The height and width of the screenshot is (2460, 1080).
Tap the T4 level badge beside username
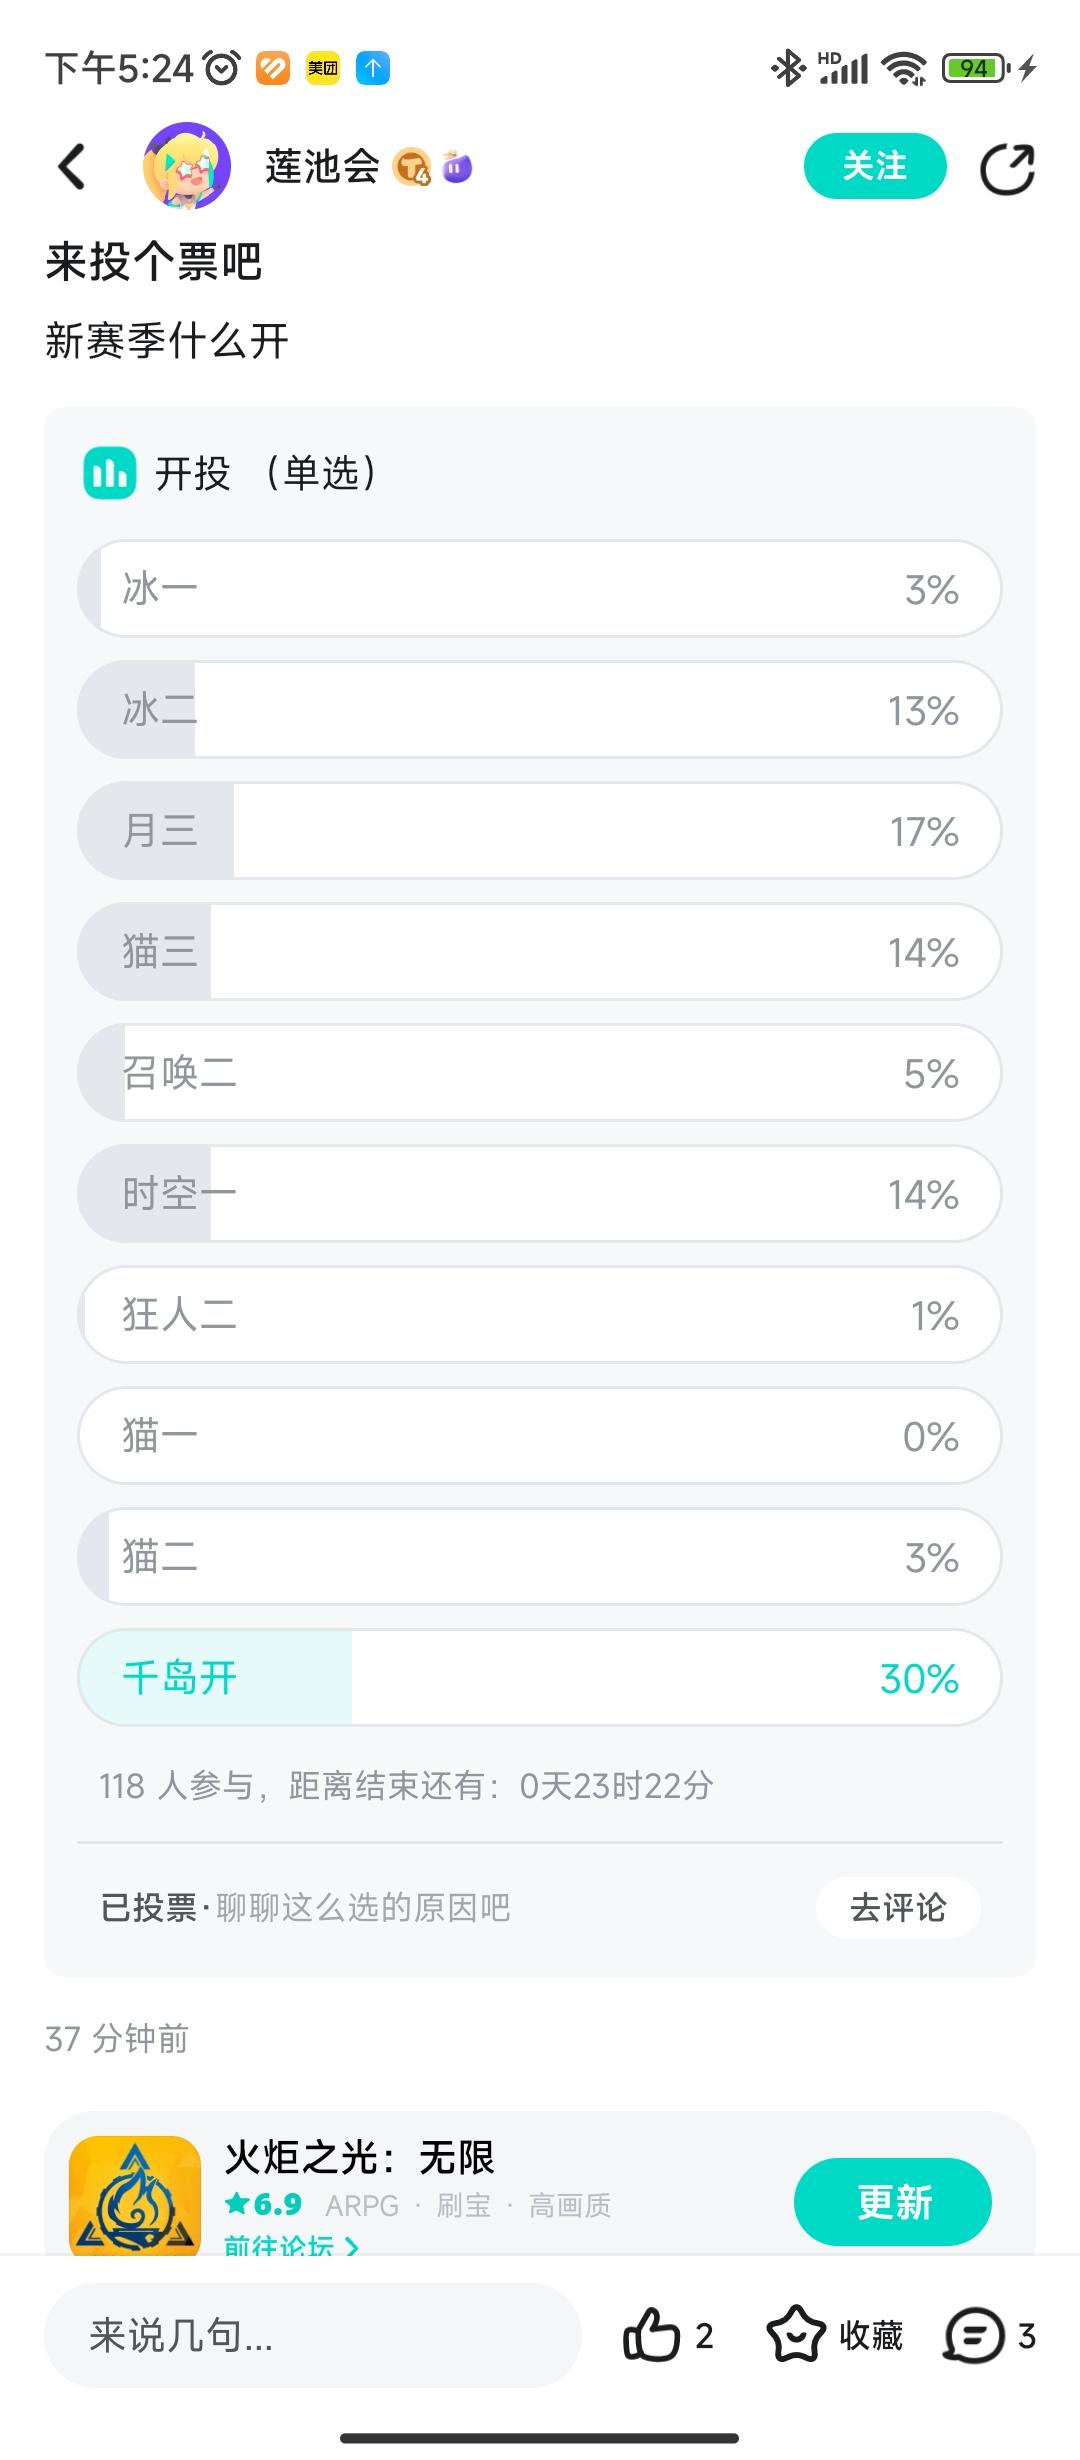pos(411,167)
